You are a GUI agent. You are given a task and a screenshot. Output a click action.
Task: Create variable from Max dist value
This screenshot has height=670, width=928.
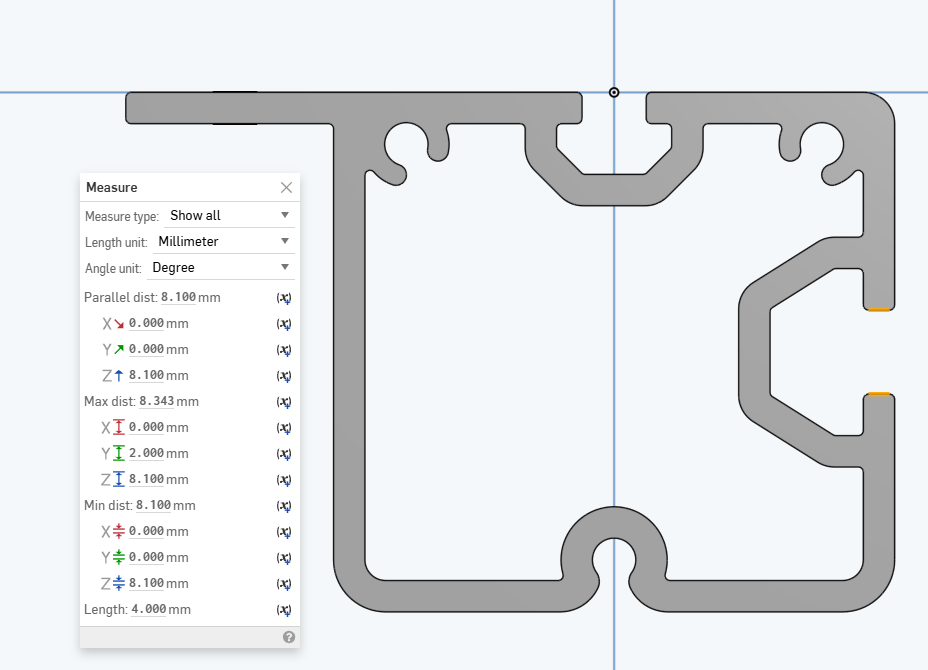(x=284, y=402)
